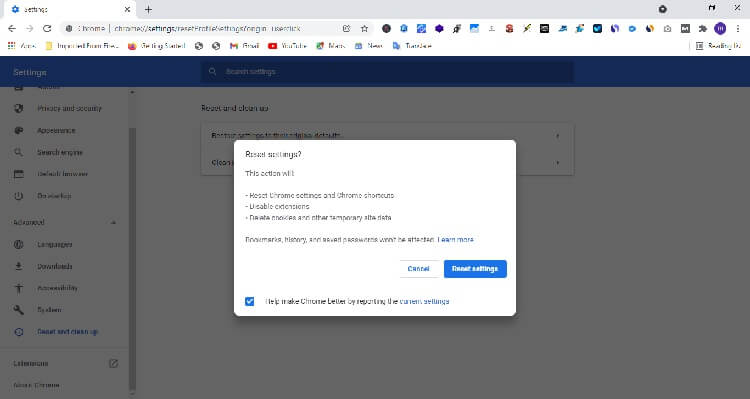Click the Search engine magnifier icon
750x399 pixels.
coord(19,152)
